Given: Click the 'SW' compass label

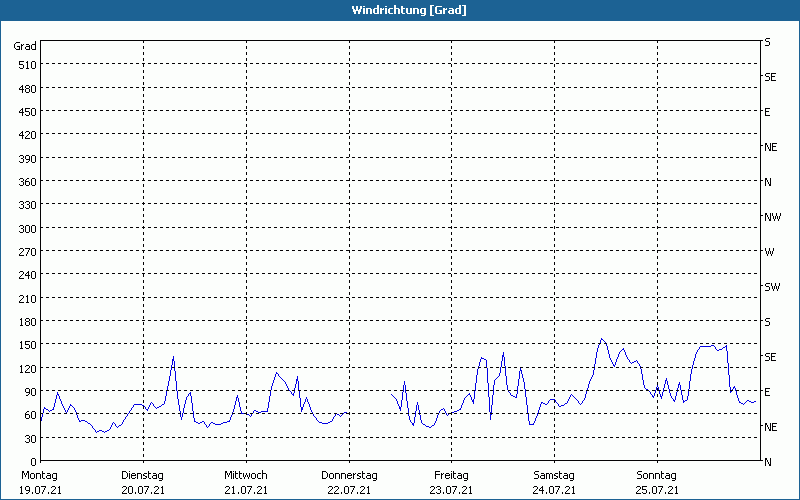Looking at the screenshot, I should pyautogui.click(x=772, y=287).
